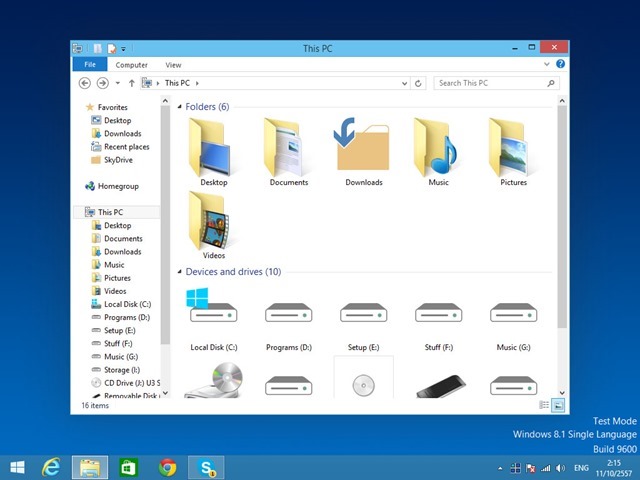Click navigation pane scroll down arrow

point(165,393)
